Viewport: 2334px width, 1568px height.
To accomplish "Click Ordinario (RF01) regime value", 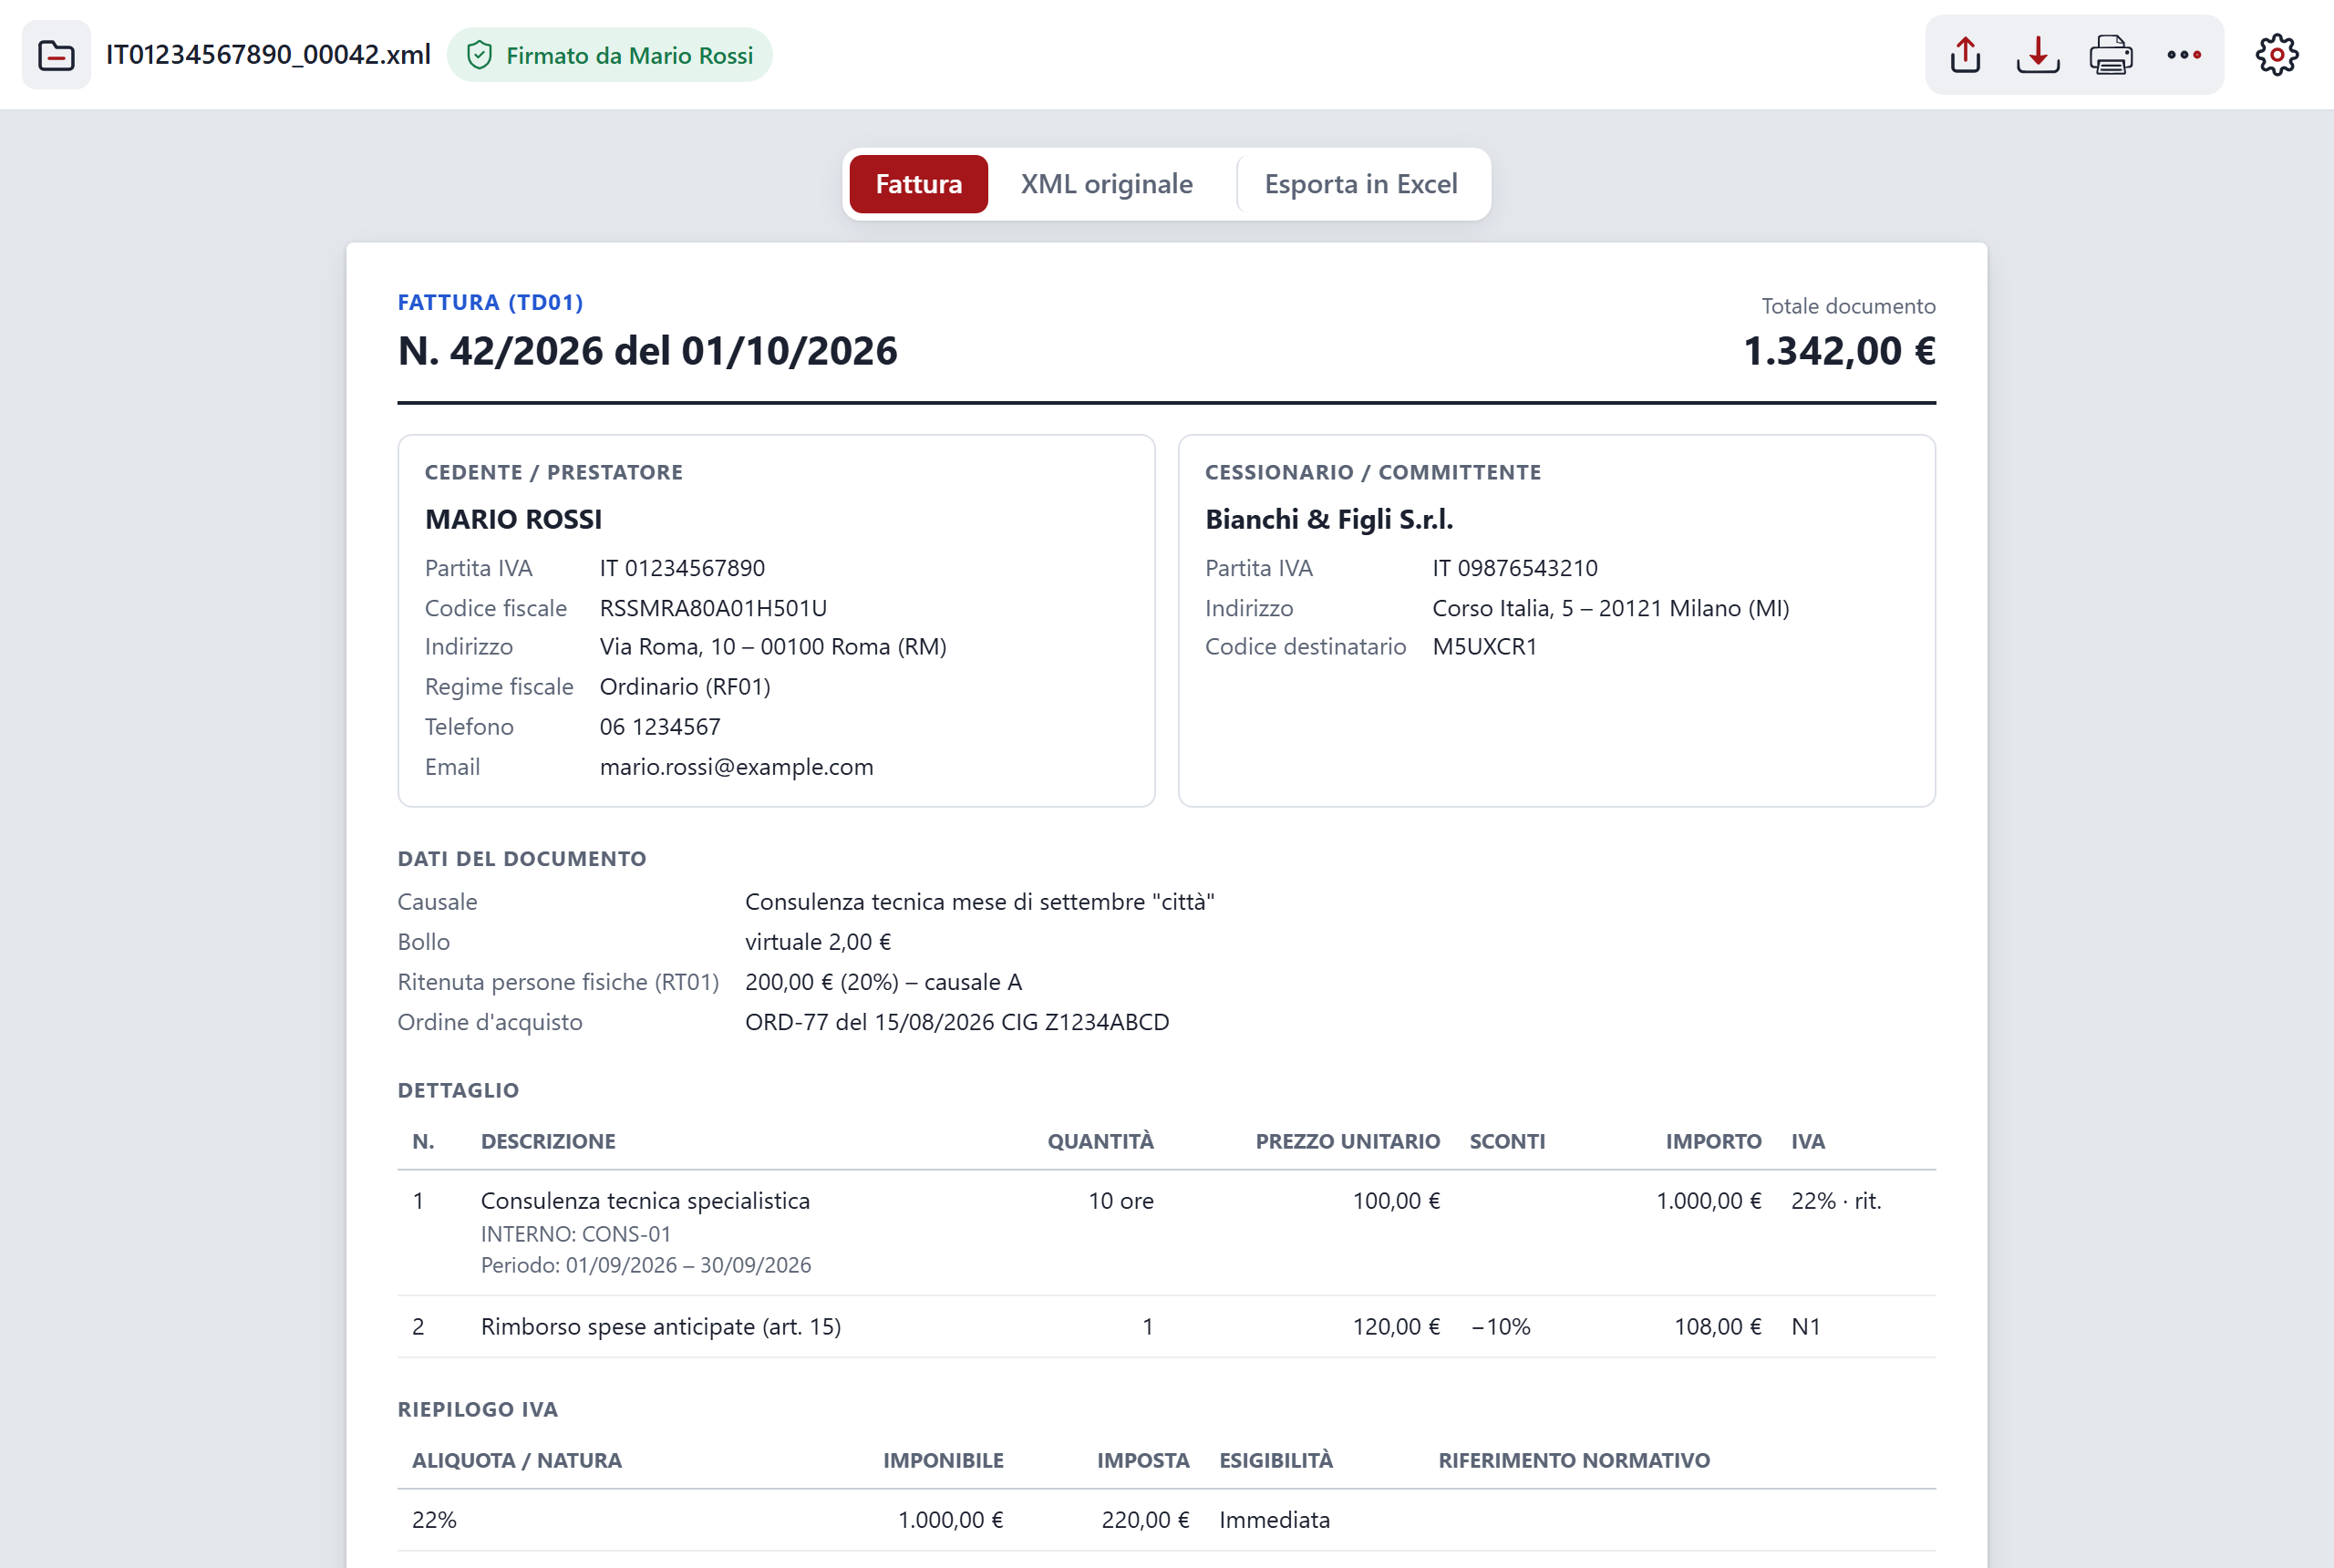I will 685,687.
